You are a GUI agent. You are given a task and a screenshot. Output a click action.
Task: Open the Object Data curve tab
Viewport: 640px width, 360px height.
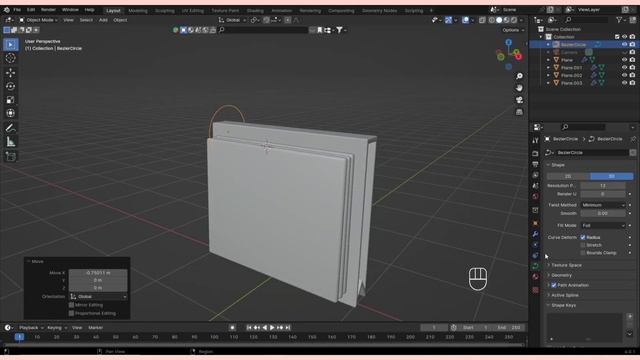[x=535, y=266]
